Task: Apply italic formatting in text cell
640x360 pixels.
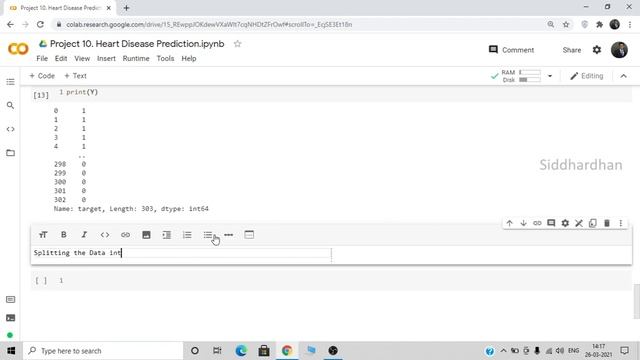Action: coord(84,235)
